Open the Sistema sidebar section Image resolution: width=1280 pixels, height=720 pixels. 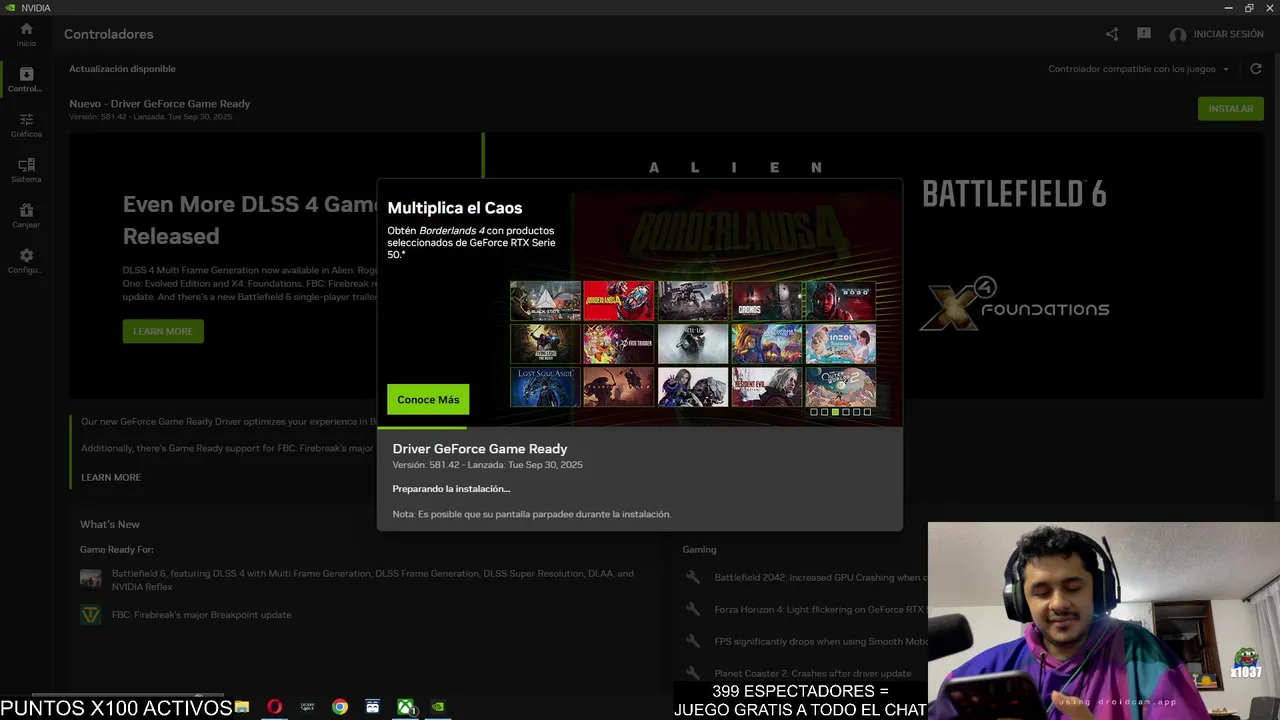26,169
